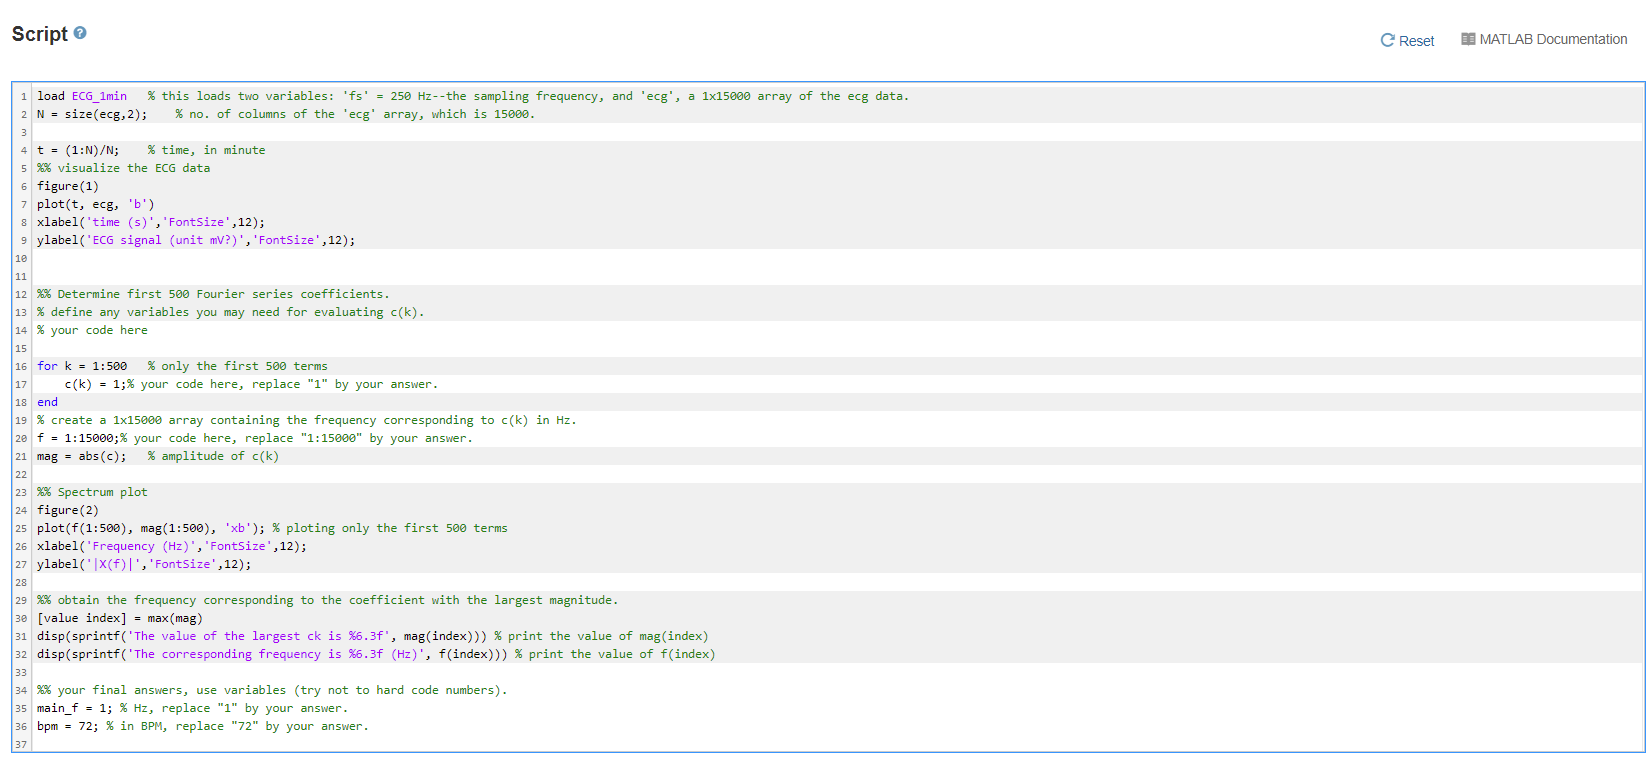The height and width of the screenshot is (759, 1648).
Task: Reset the script to its original code
Action: click(x=1407, y=41)
